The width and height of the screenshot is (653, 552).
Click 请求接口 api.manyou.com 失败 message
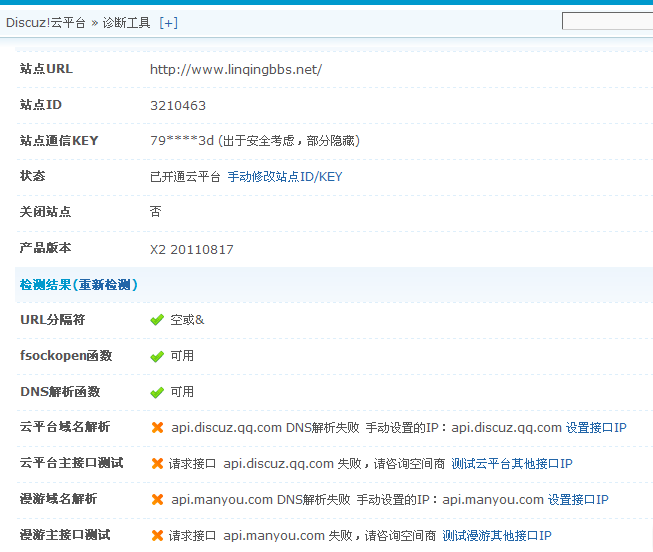261,535
